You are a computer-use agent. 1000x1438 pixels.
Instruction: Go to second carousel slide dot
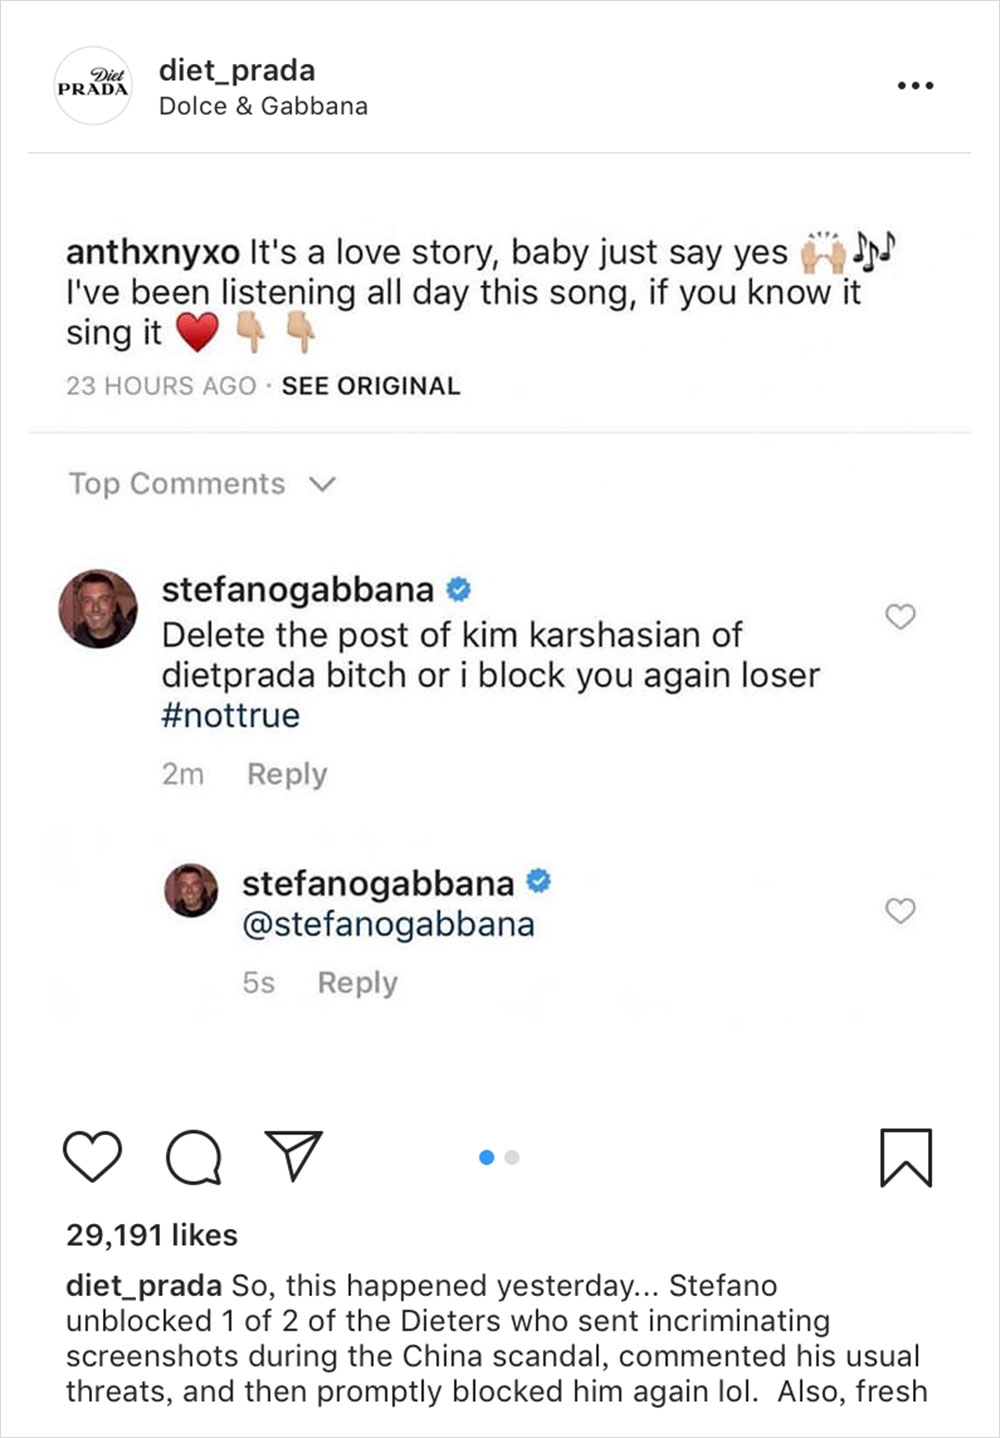point(512,1157)
